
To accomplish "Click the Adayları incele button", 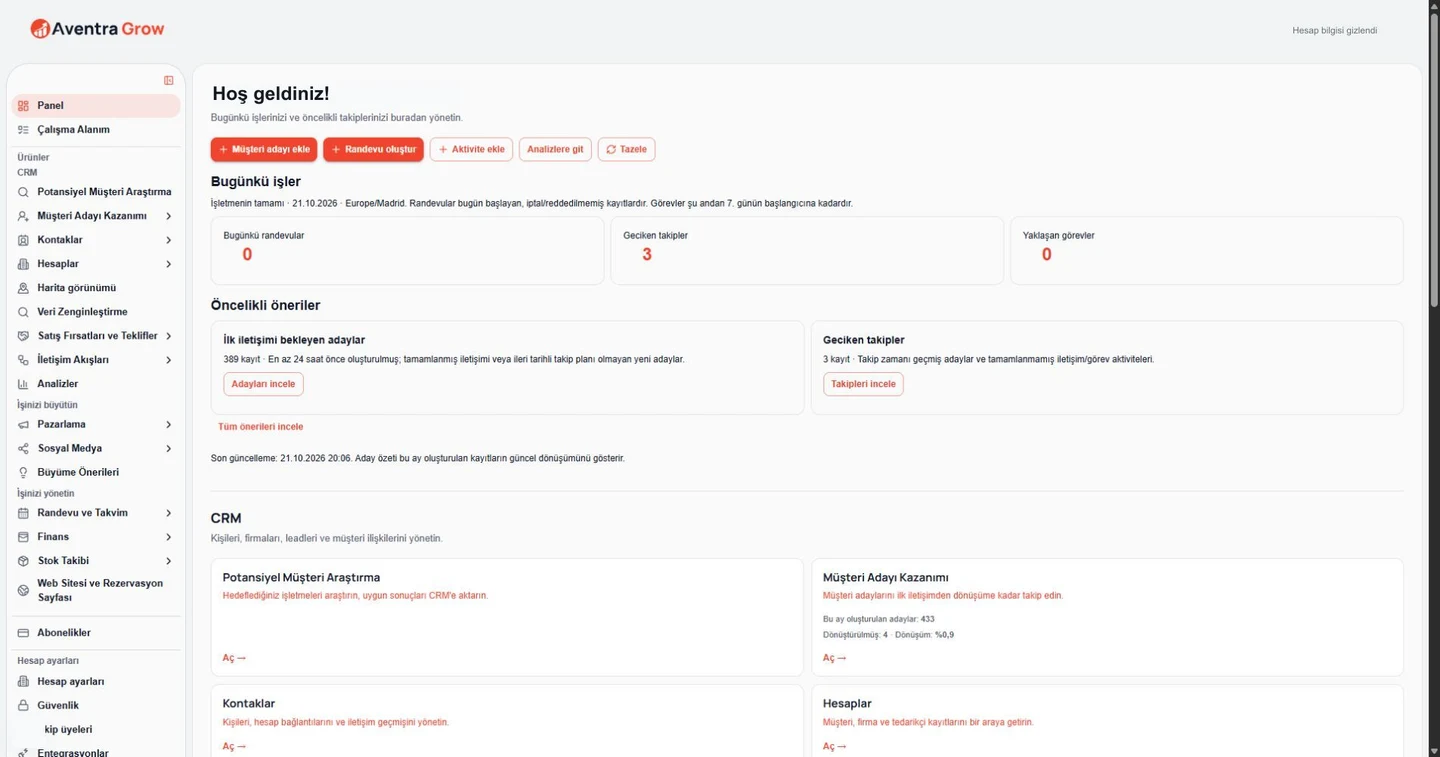I will [263, 384].
